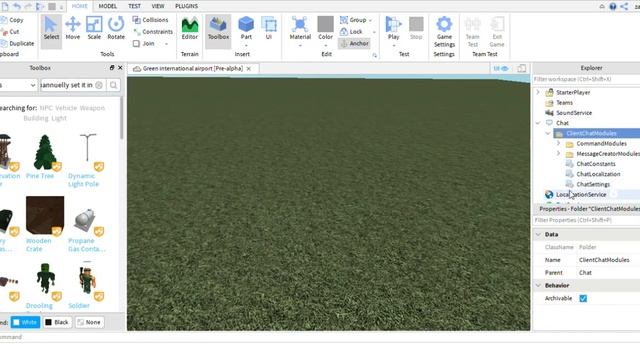Duplicate the selection
This screenshot has height=360, width=640.
pos(18,43)
